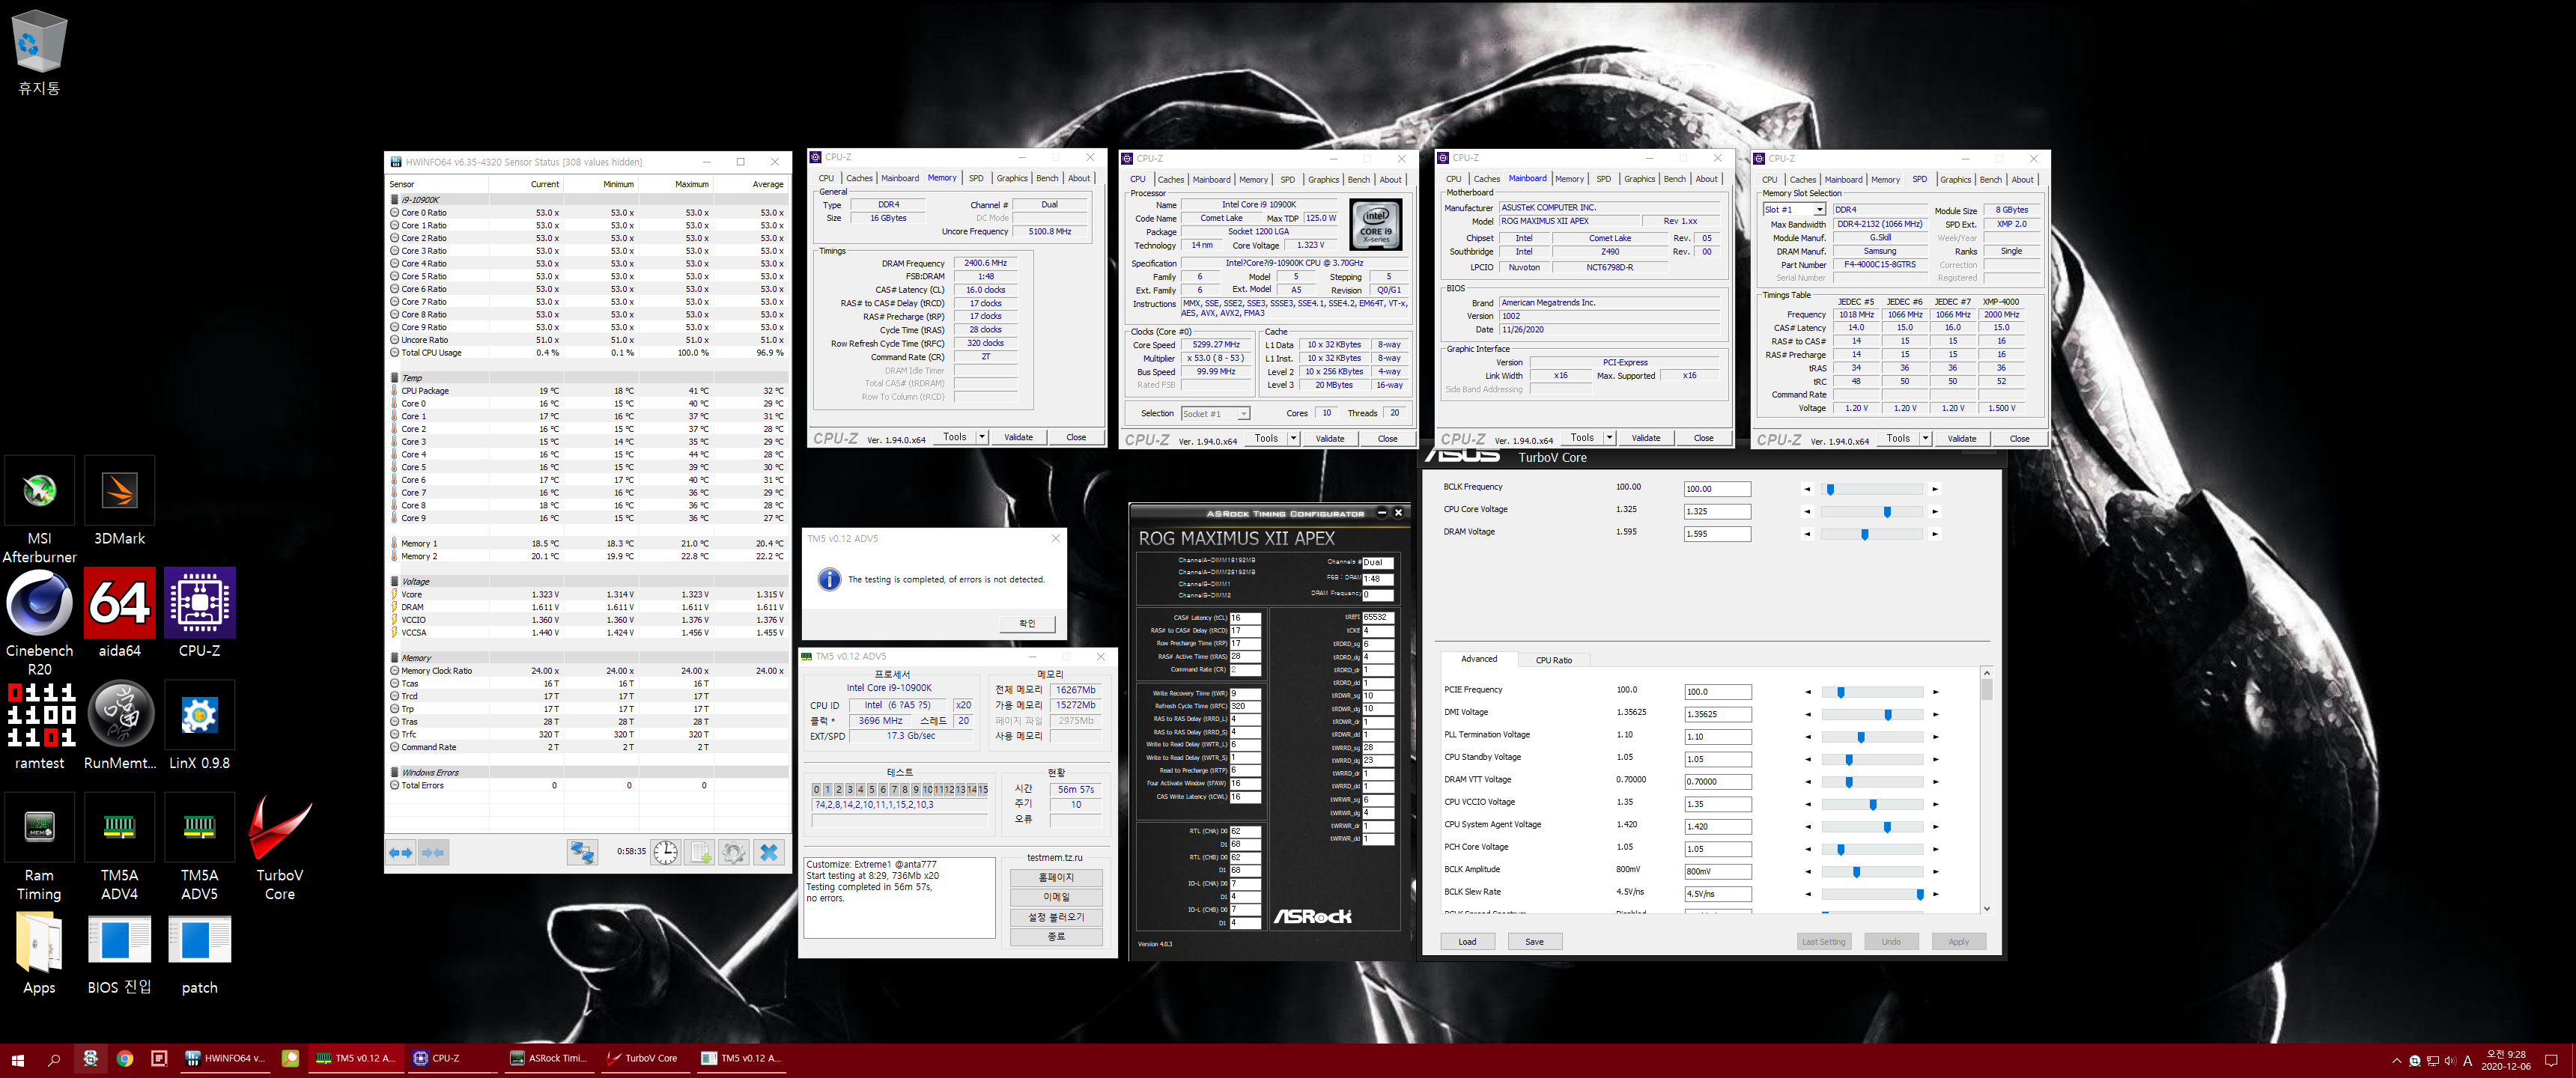Click HWiNFO expand columns arrows icon

point(400,853)
